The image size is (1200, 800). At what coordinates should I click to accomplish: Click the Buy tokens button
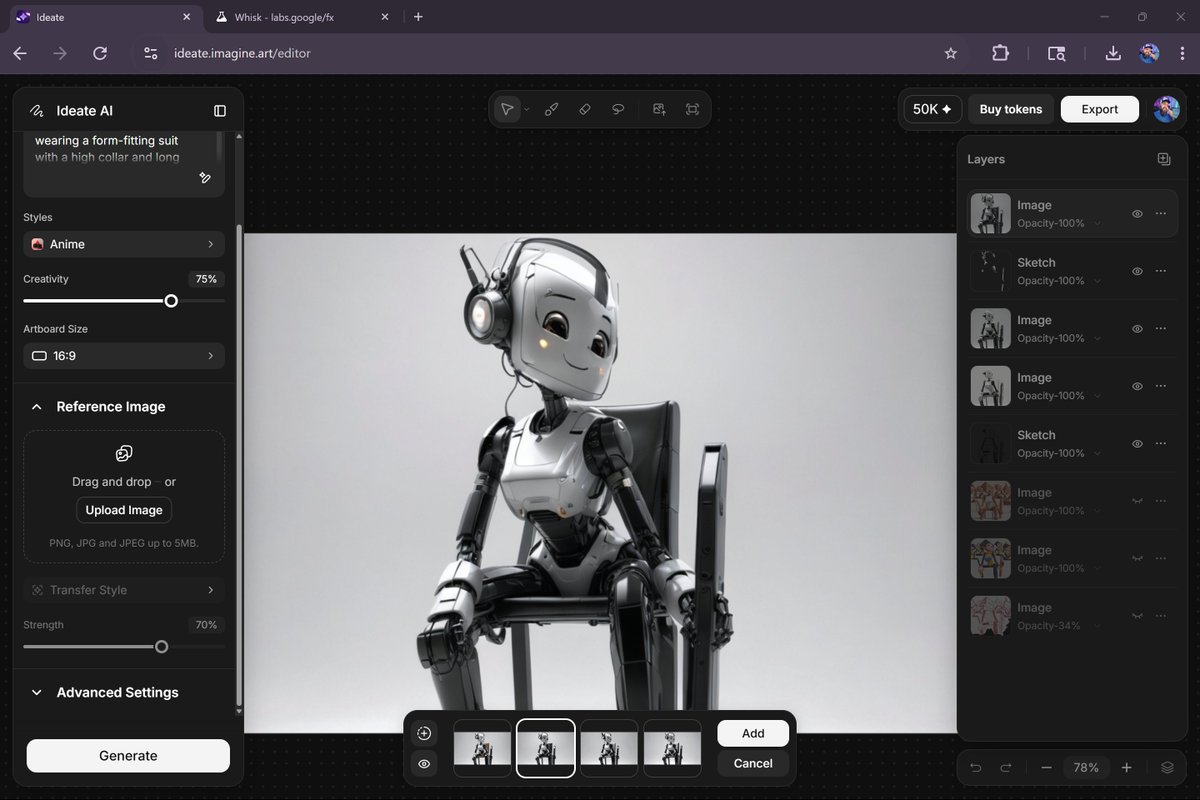[x=1009, y=109]
